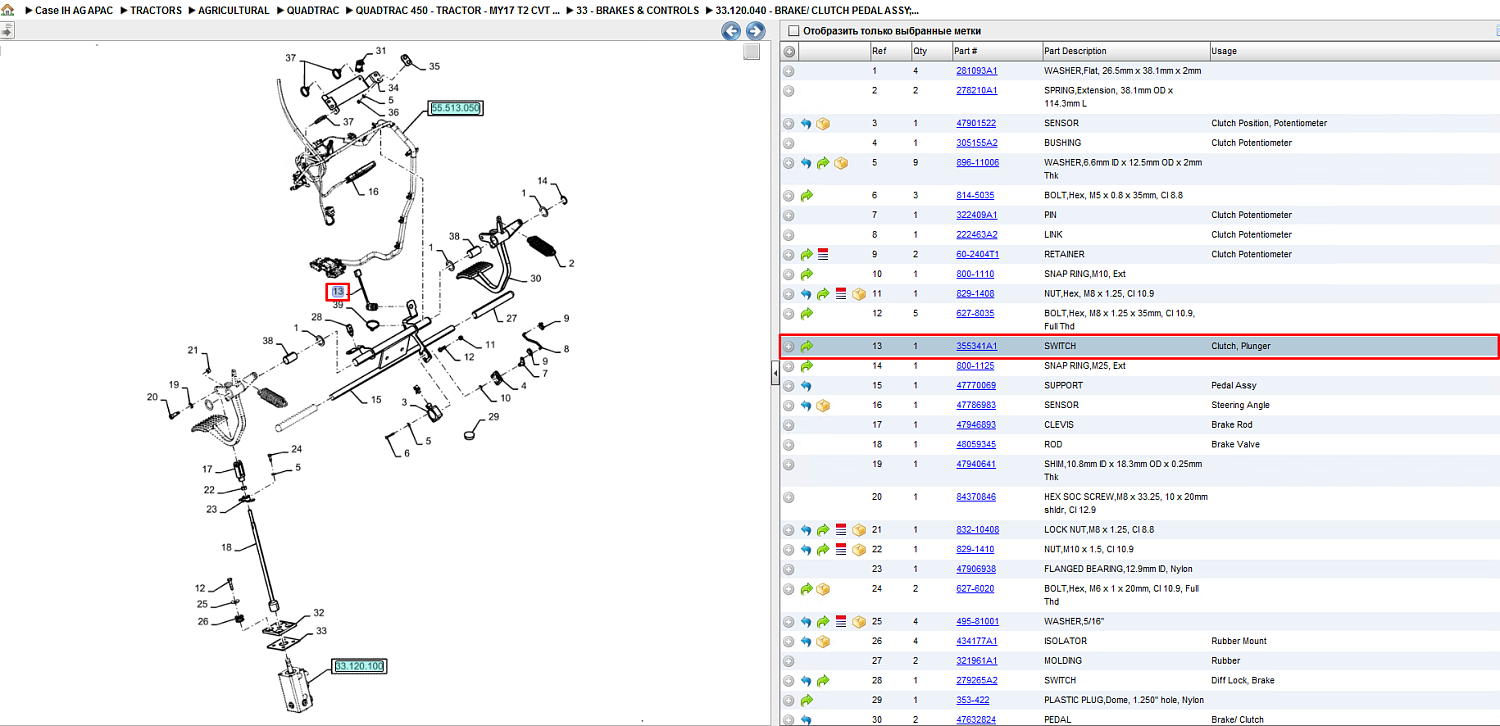This screenshot has height=726, width=1500.
Task: Select the 'Pedal Assy' usage cell
Action: [1234, 386]
